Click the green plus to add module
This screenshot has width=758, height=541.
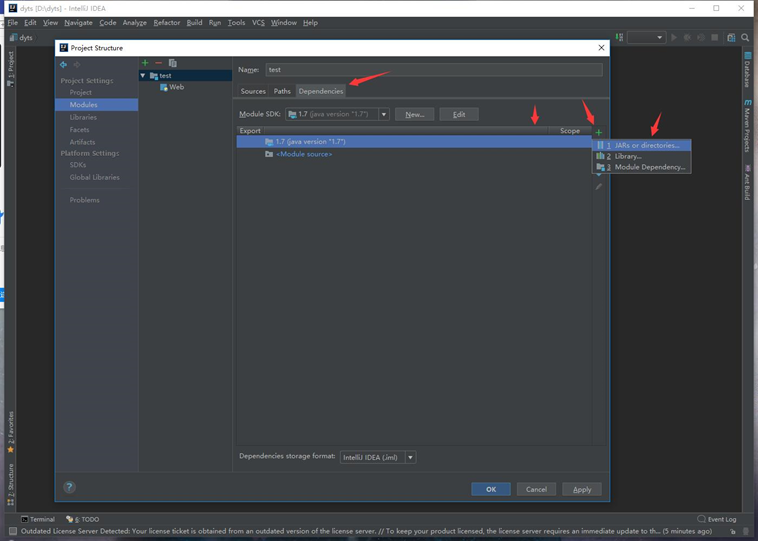[x=145, y=63]
